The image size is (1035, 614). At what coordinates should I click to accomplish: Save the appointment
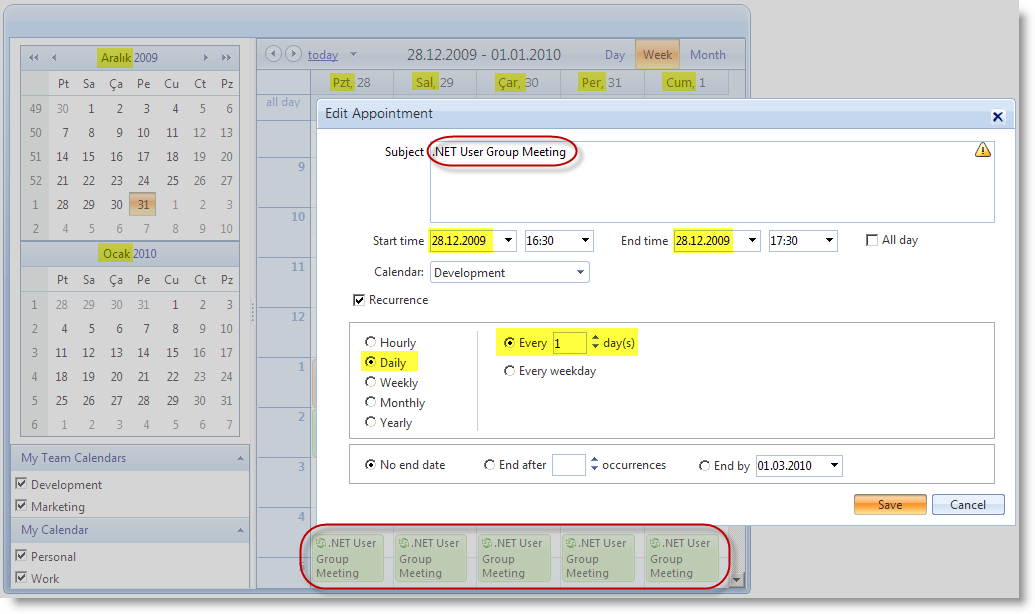pyautogui.click(x=890, y=504)
